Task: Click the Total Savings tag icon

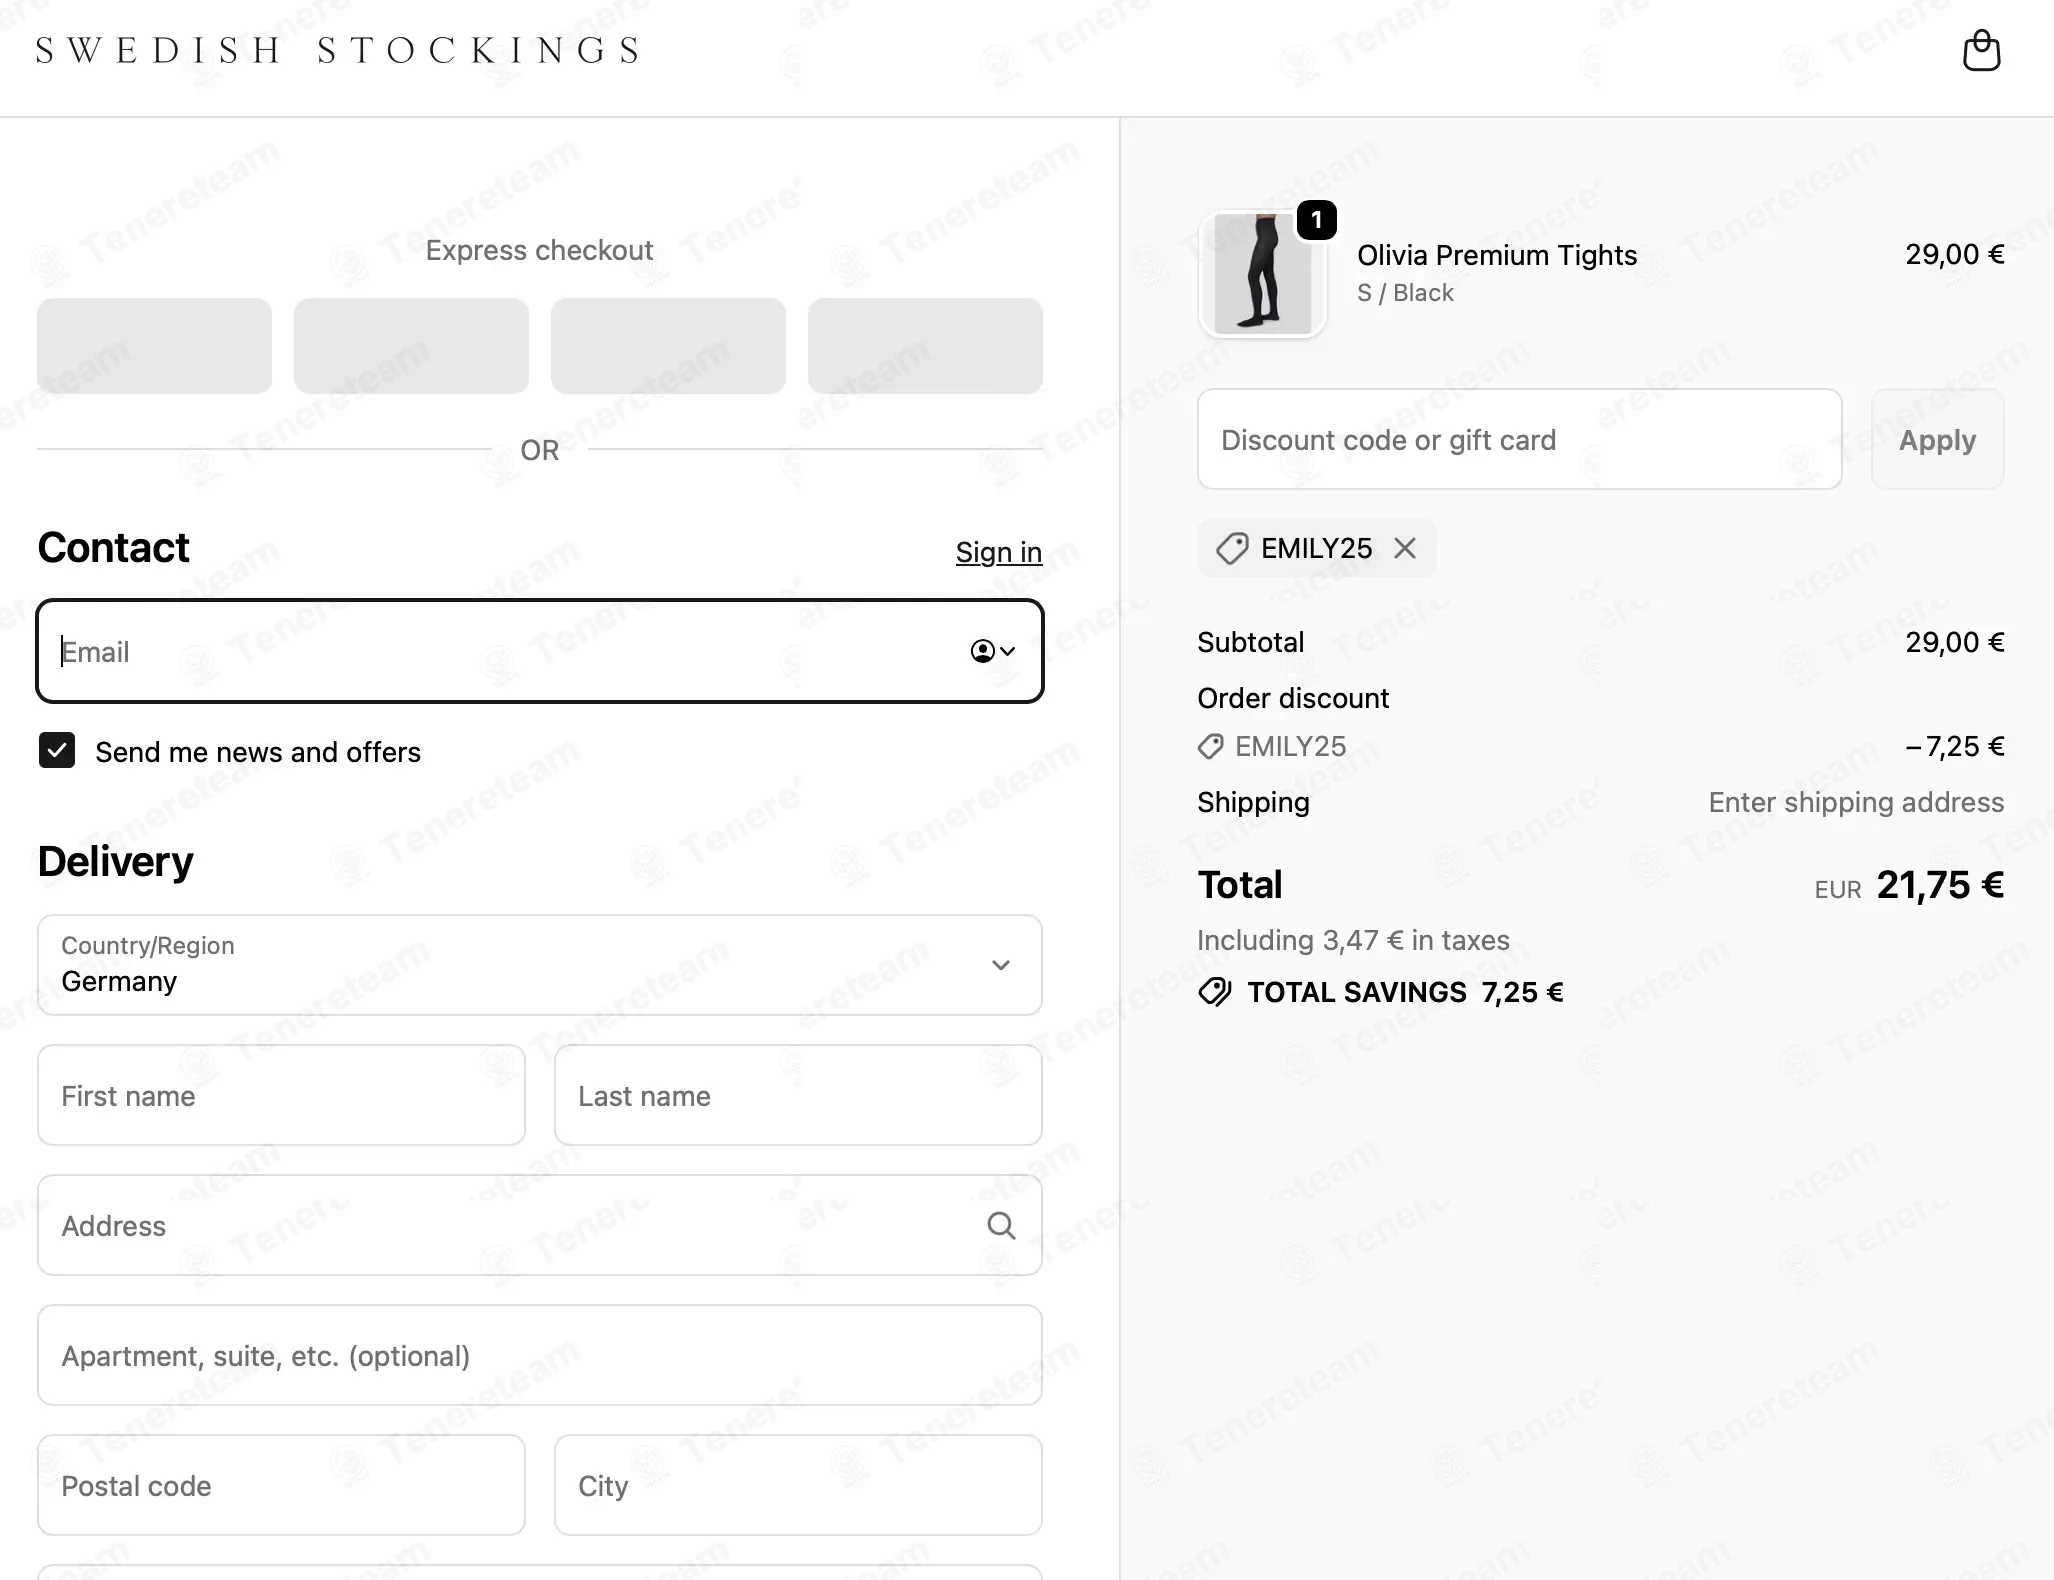Action: pos(1214,992)
